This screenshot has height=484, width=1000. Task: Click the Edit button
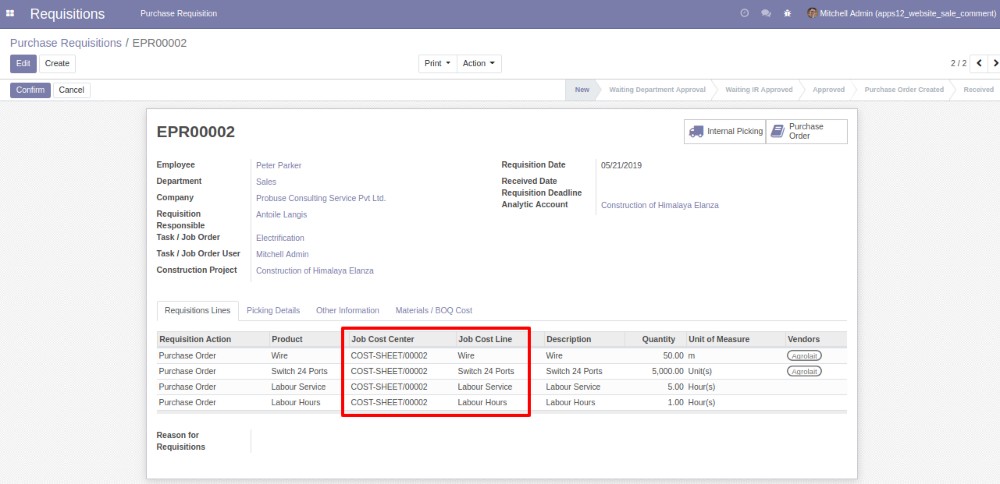[x=23, y=63]
